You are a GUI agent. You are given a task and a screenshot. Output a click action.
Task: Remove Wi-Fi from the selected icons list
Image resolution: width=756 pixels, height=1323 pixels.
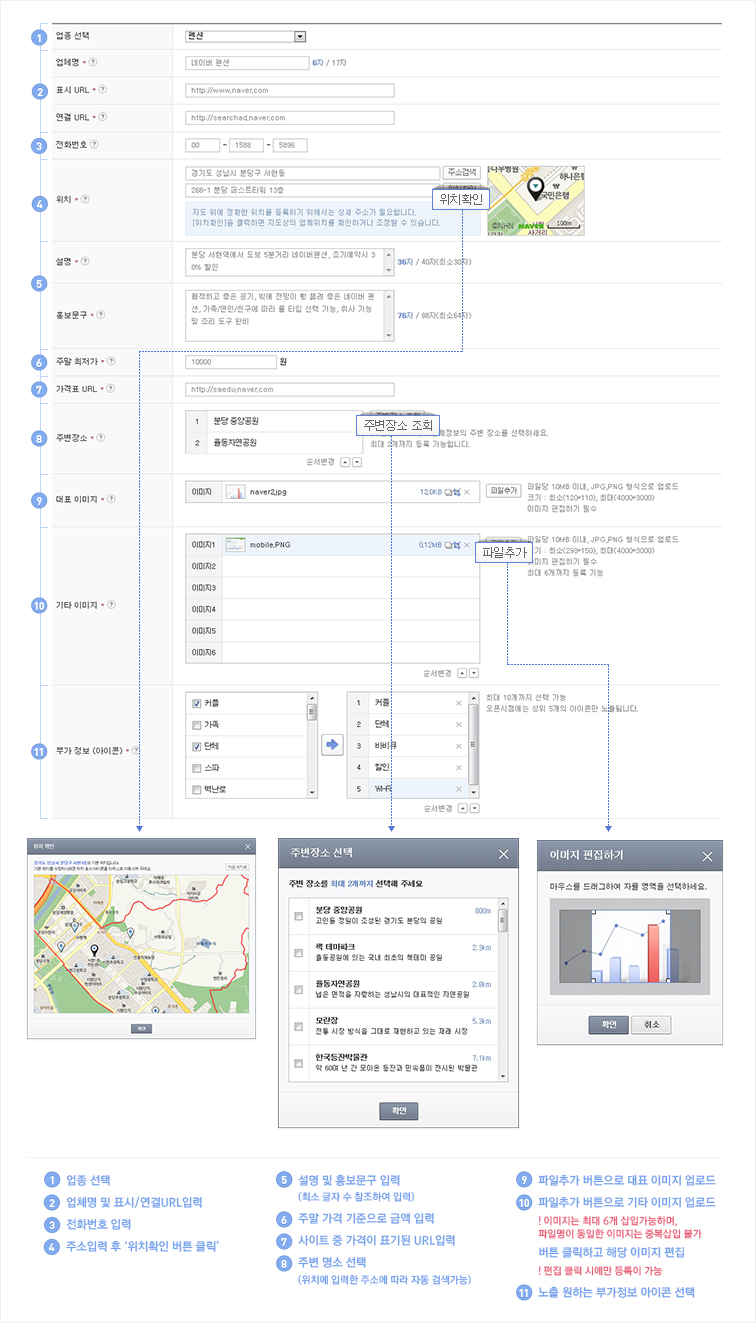[459, 789]
